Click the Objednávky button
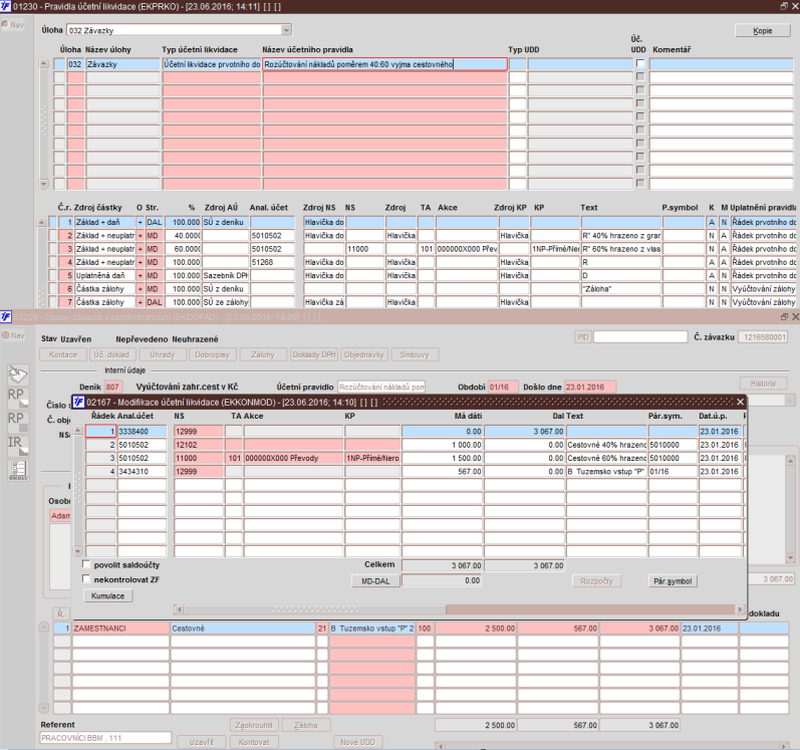Screen dimensions: 800x750 [364, 355]
